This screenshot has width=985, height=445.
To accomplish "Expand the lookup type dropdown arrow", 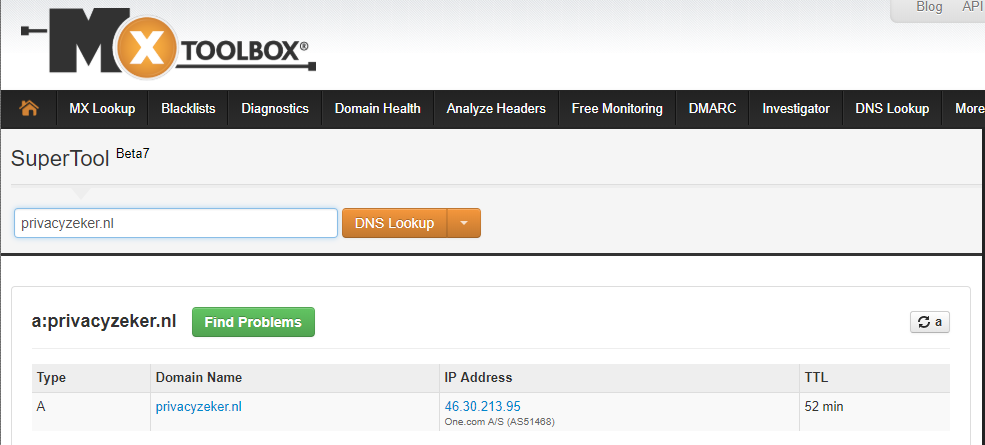I will (464, 223).
